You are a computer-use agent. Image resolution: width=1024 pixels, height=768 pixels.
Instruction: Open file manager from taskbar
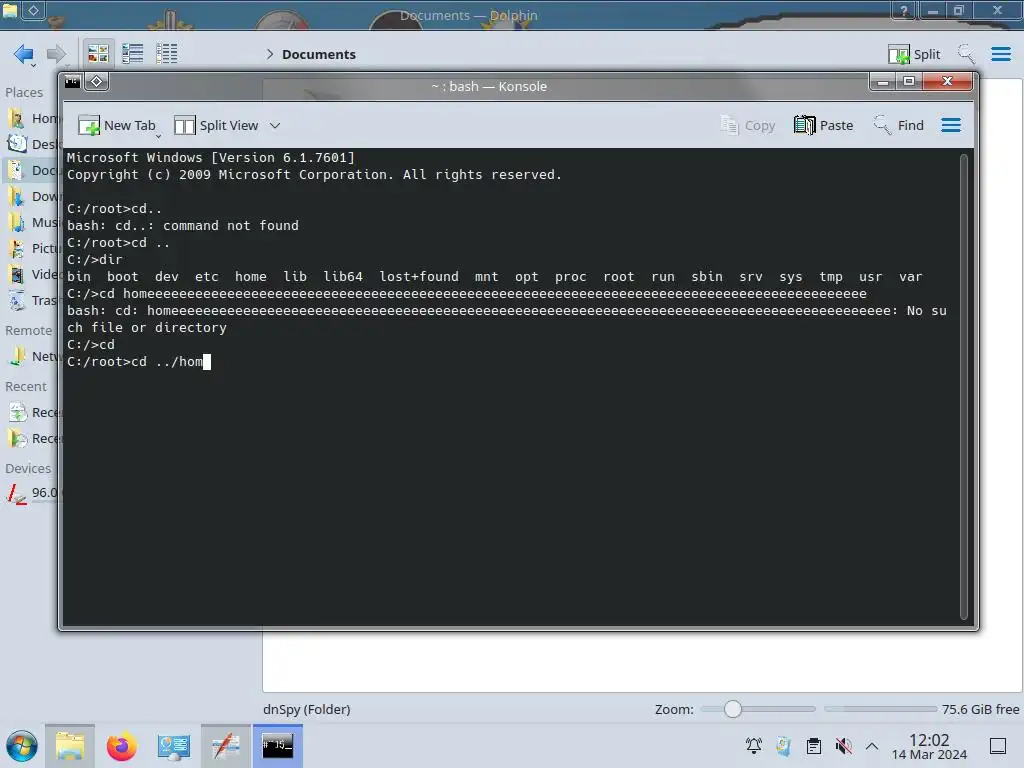point(70,746)
